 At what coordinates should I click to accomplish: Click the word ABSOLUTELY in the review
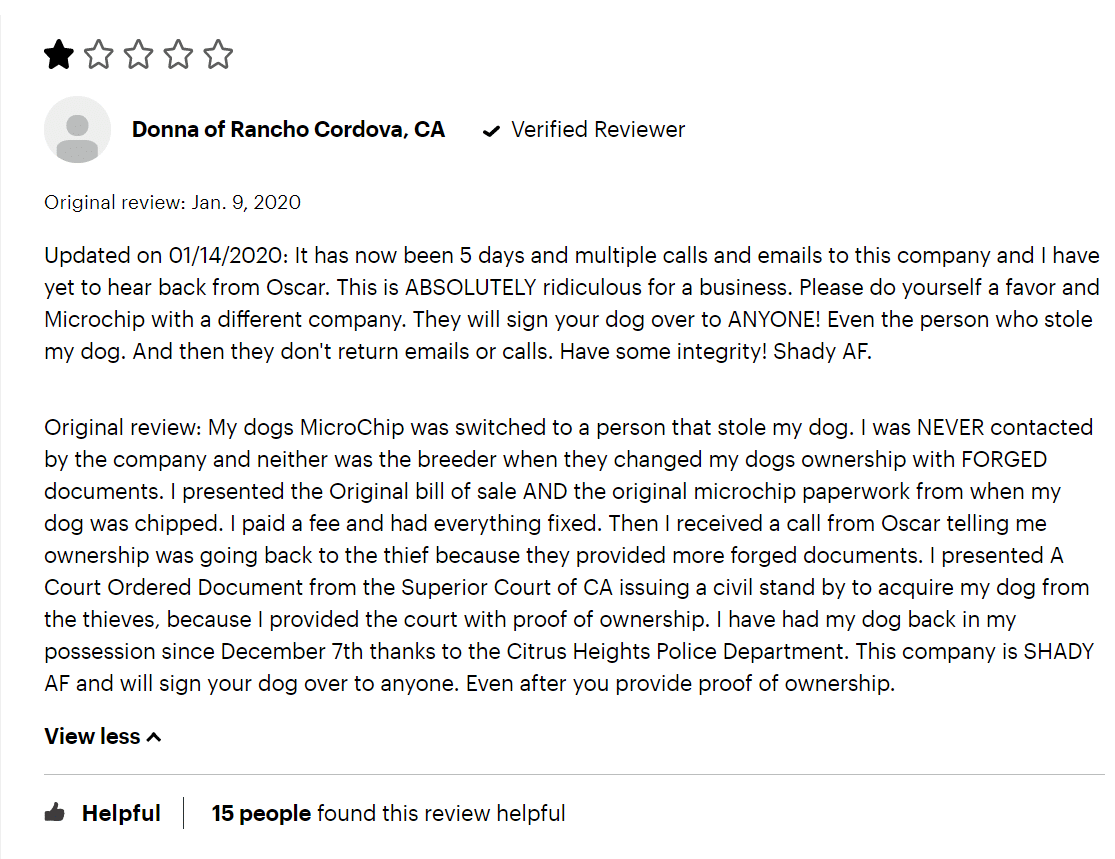(471, 287)
